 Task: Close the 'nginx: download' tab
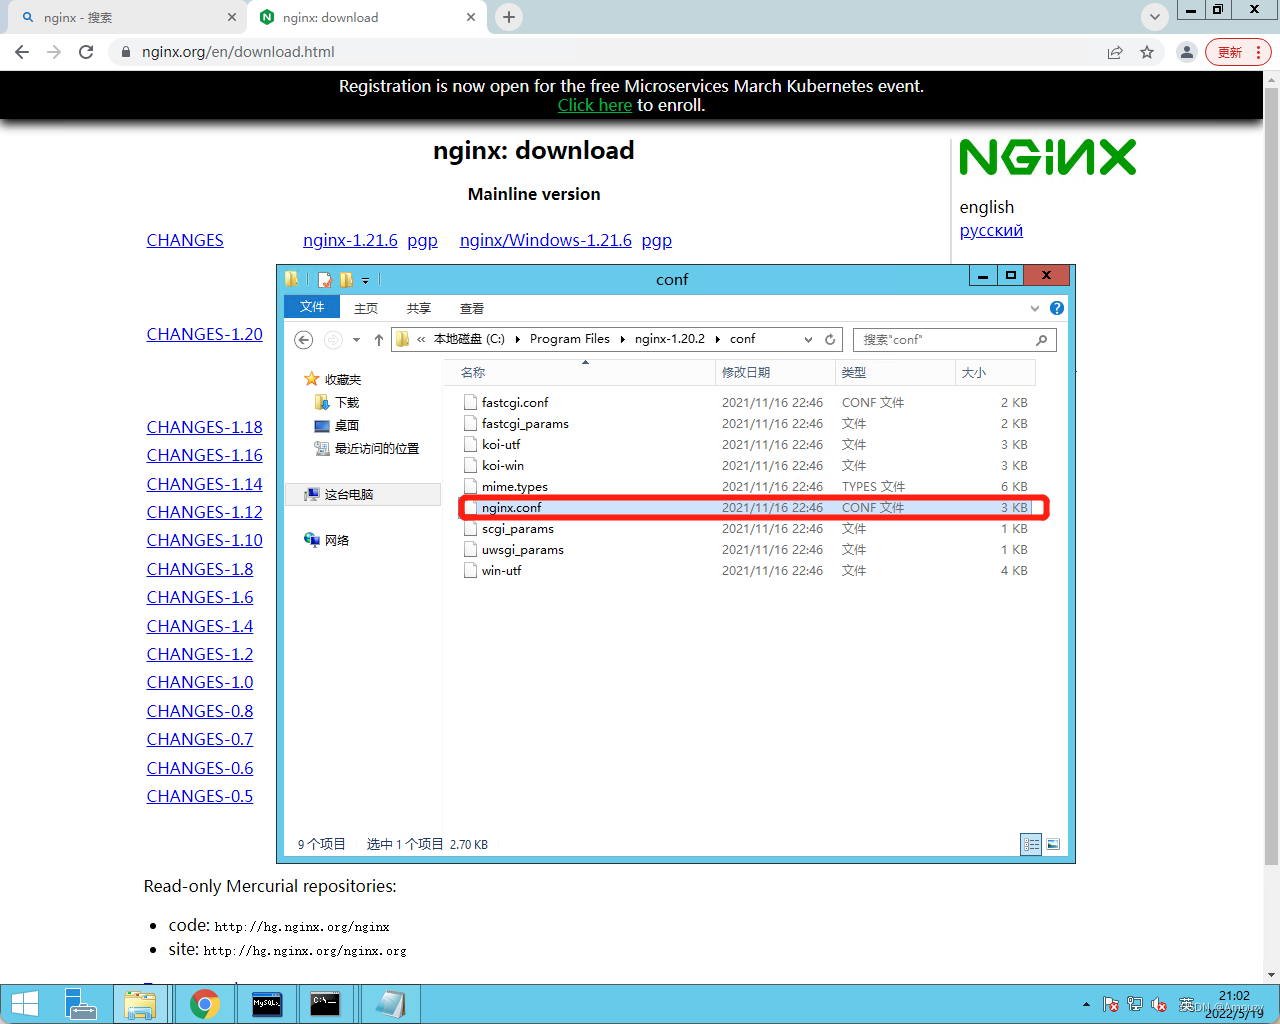[x=471, y=17]
